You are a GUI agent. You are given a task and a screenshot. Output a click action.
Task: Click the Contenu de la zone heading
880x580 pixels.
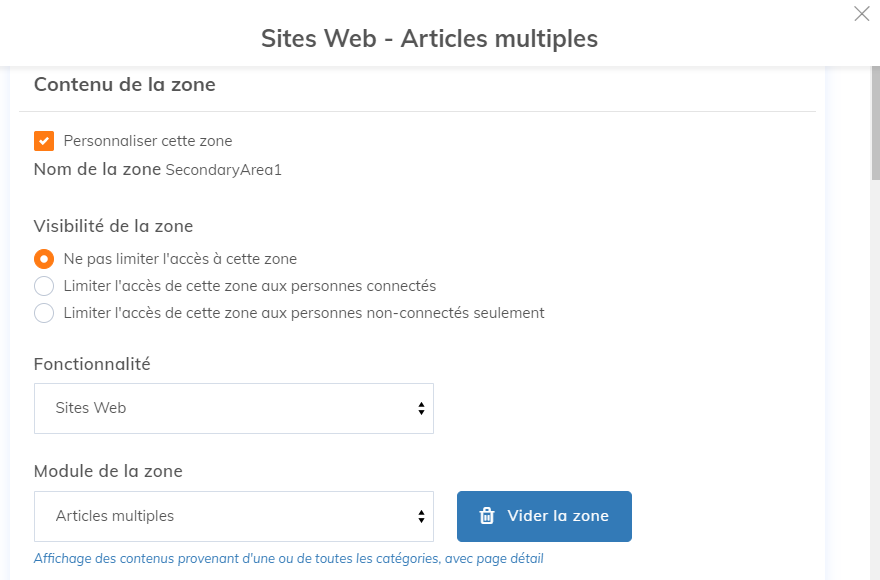124,85
